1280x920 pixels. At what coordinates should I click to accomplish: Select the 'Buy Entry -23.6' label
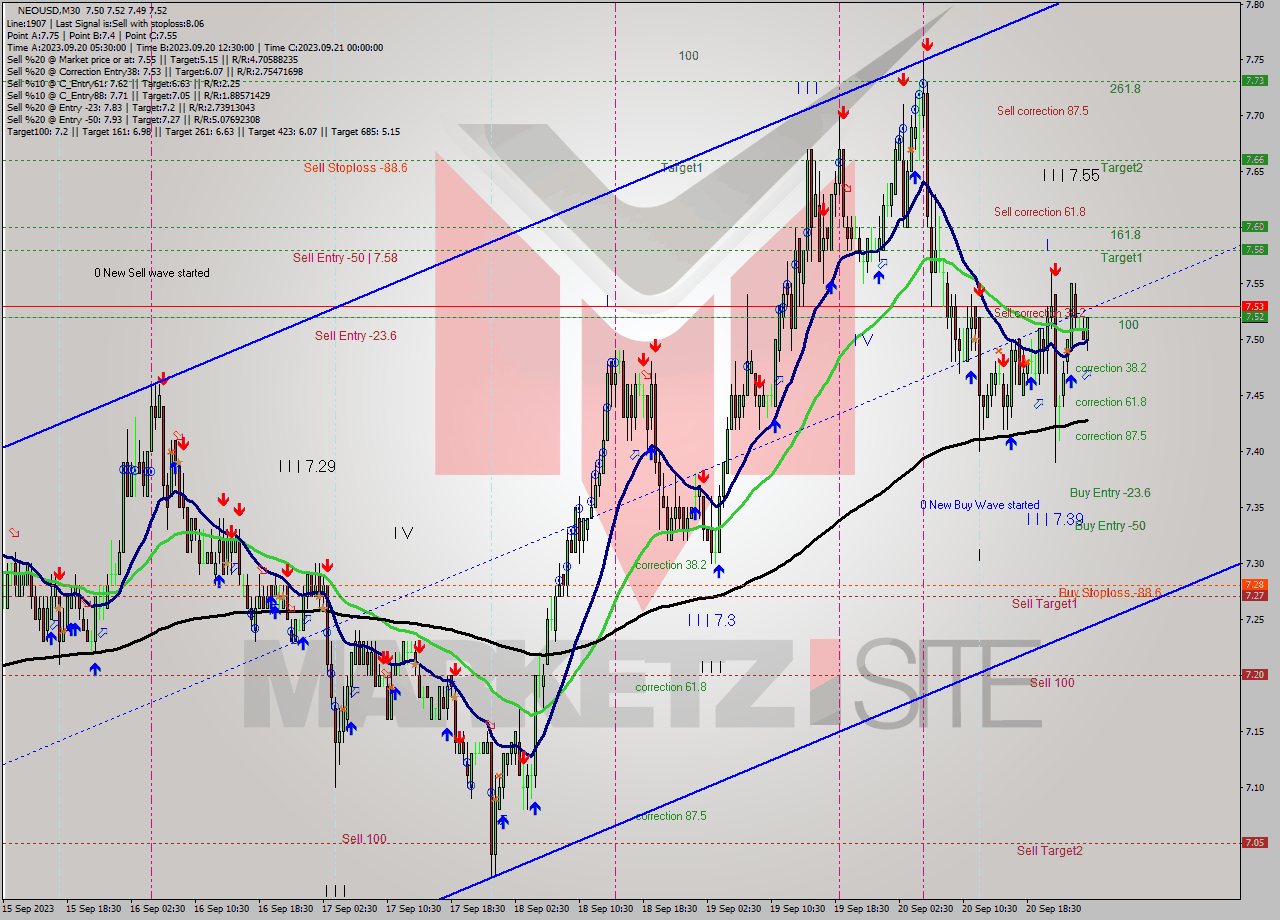pyautogui.click(x=1110, y=493)
